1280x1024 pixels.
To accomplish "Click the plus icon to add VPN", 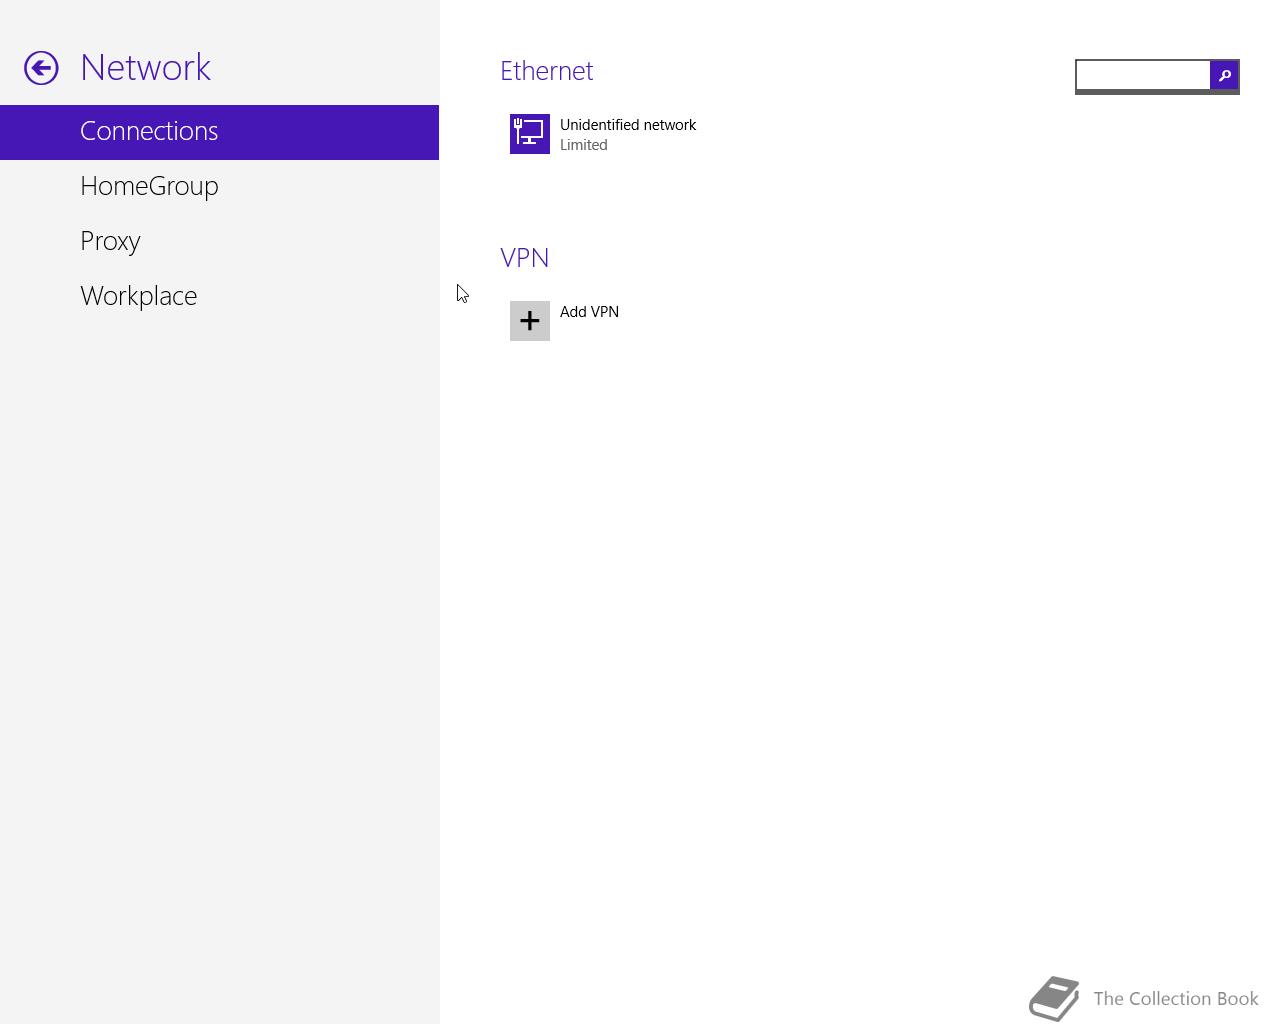I will pos(530,321).
